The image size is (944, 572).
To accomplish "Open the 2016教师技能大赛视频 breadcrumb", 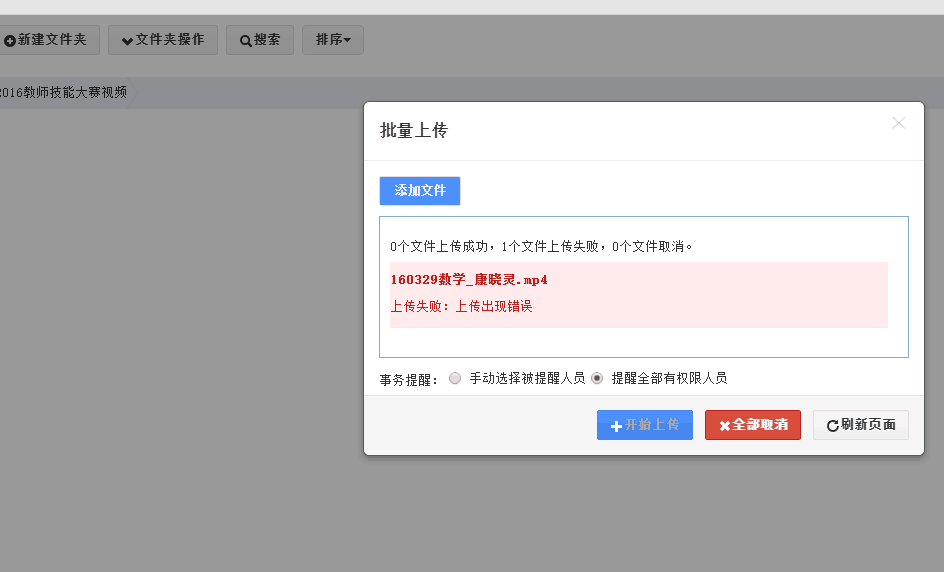I will click(63, 92).
